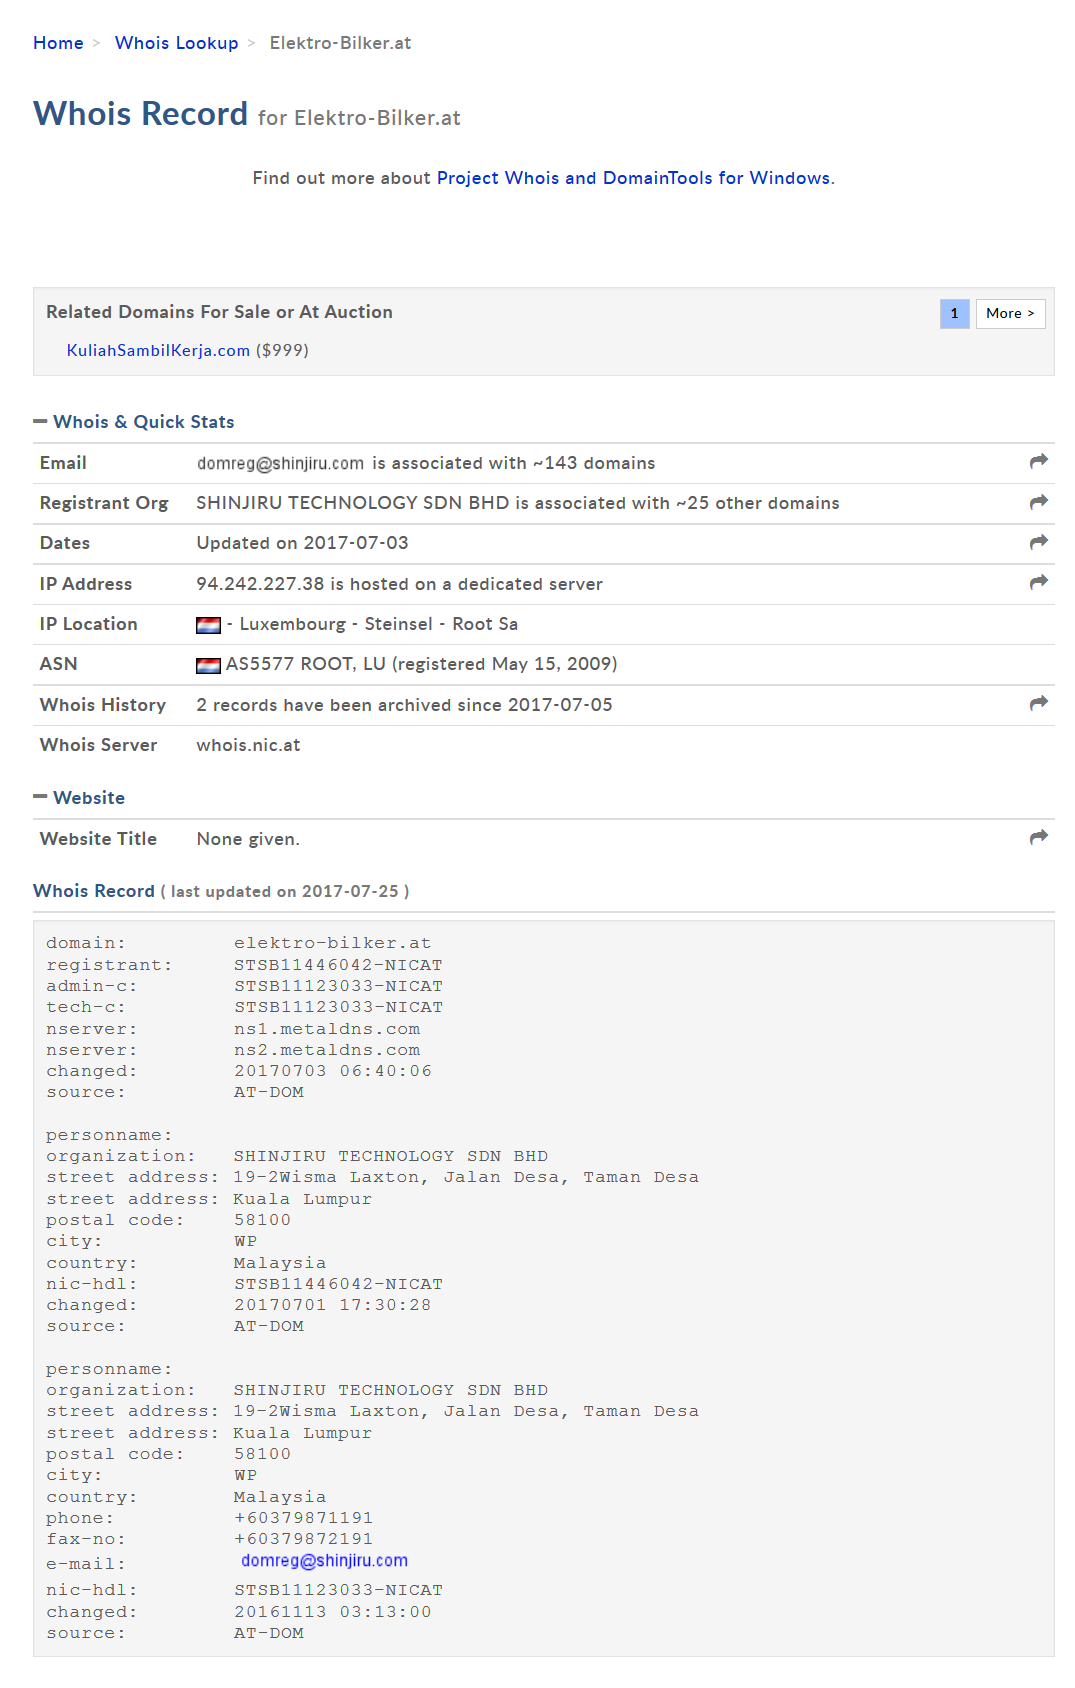Collapse the Whois & Quick Stats section

coord(40,421)
